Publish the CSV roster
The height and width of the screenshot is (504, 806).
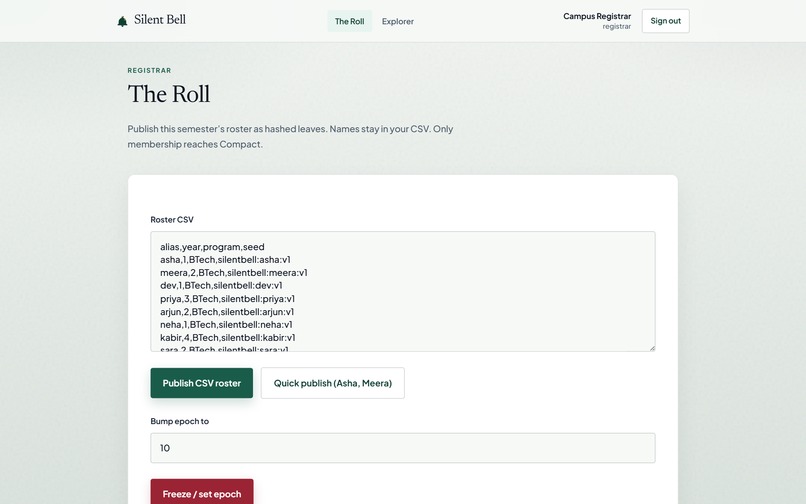tap(202, 383)
